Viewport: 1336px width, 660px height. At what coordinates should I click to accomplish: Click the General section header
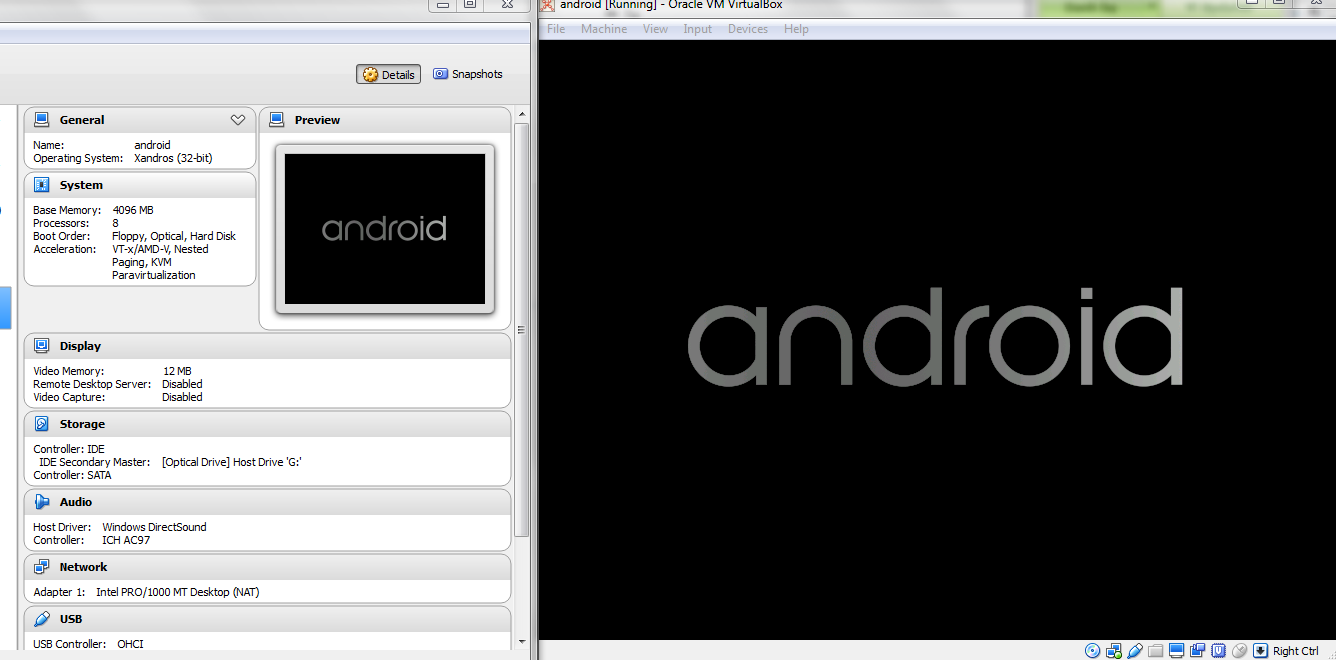click(140, 120)
